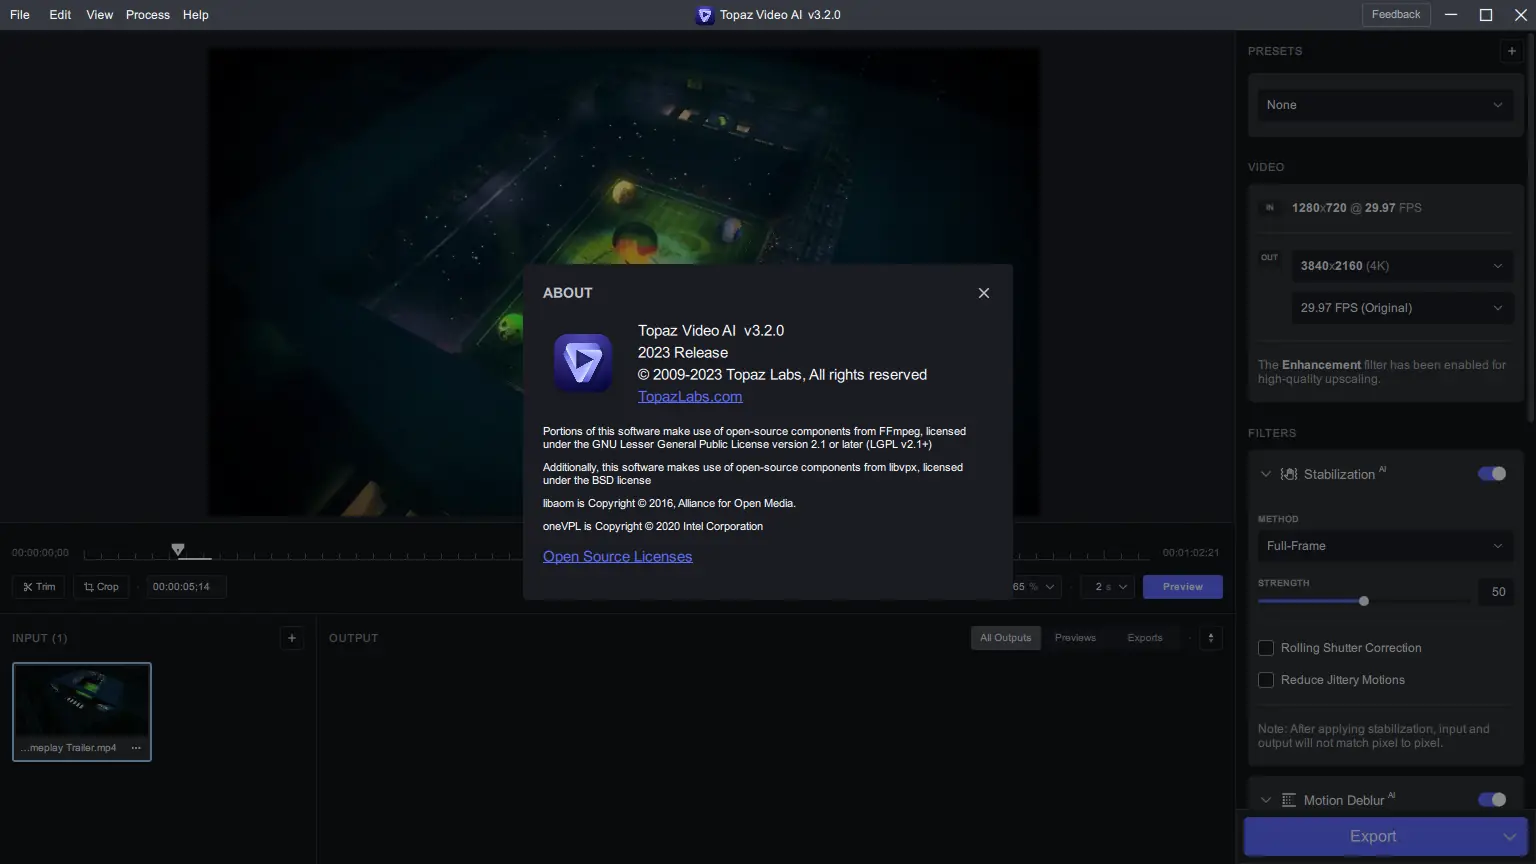Click the Feedback button
This screenshot has height=864, width=1536.
[1396, 15]
